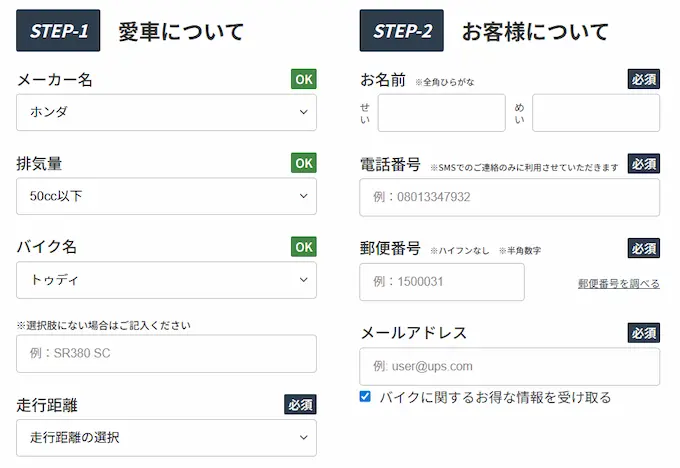Image resolution: width=680 pixels, height=468 pixels.
Task: Open the バイク名 dropdown showing トゥディ
Action: (x=166, y=280)
